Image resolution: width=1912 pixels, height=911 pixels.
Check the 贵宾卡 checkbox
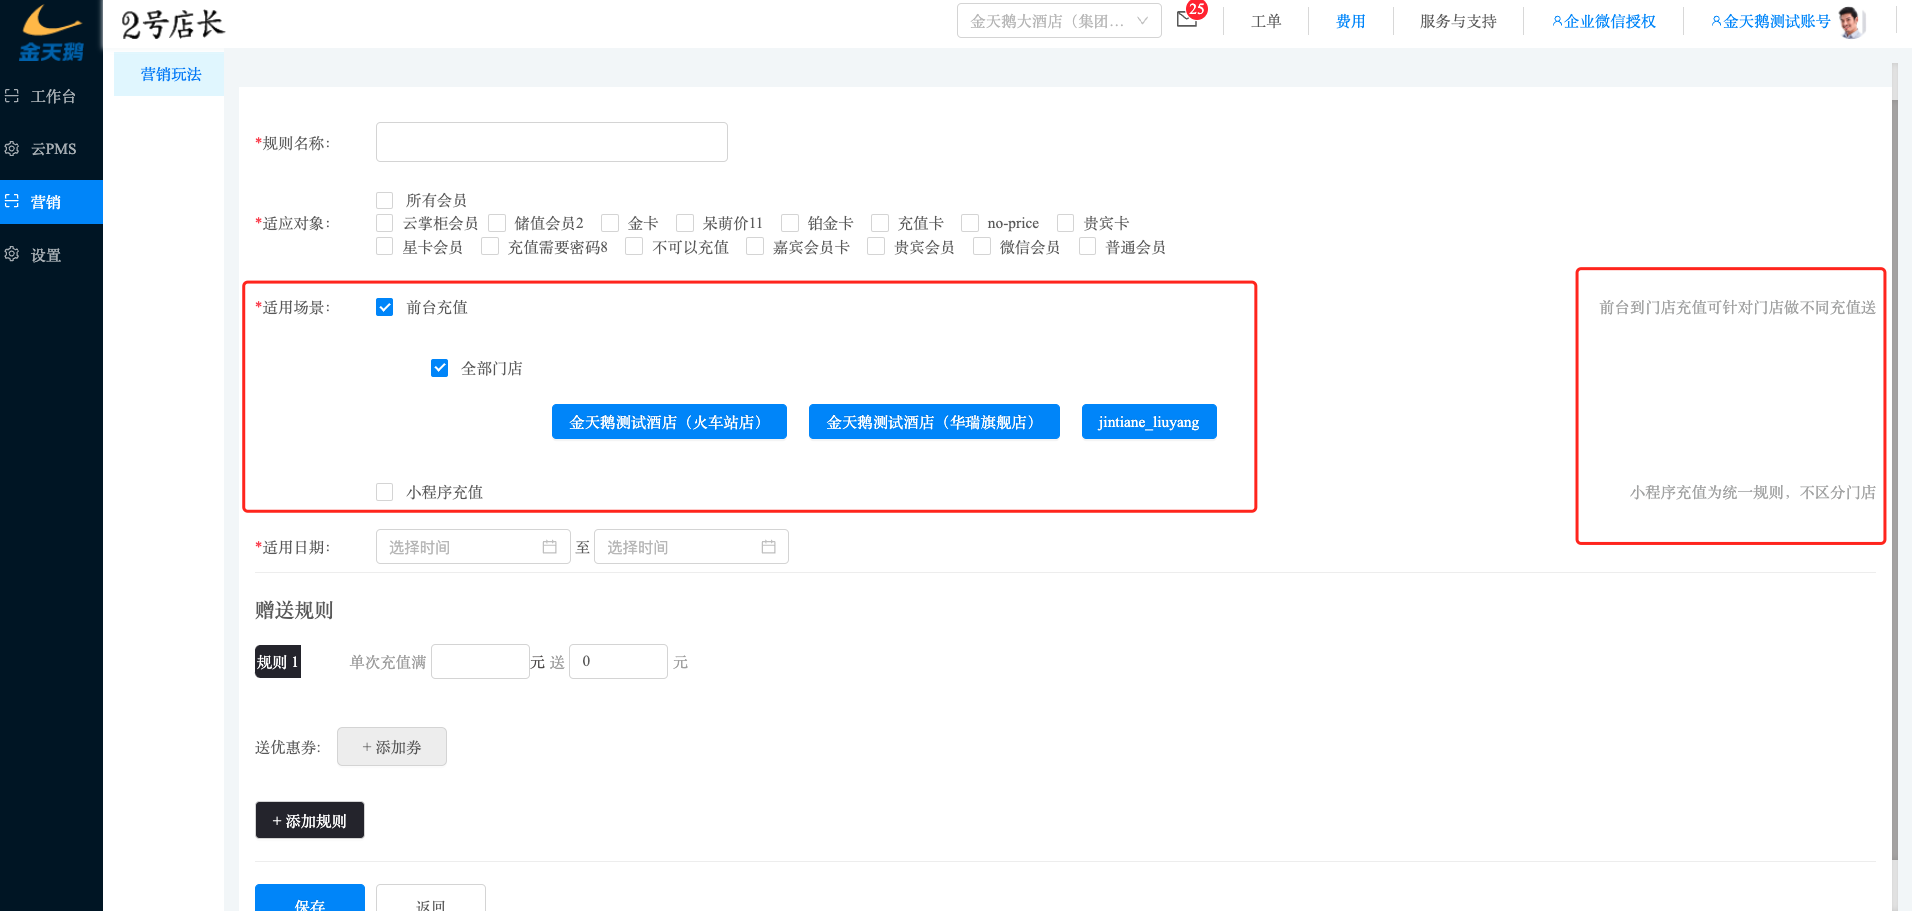1066,223
